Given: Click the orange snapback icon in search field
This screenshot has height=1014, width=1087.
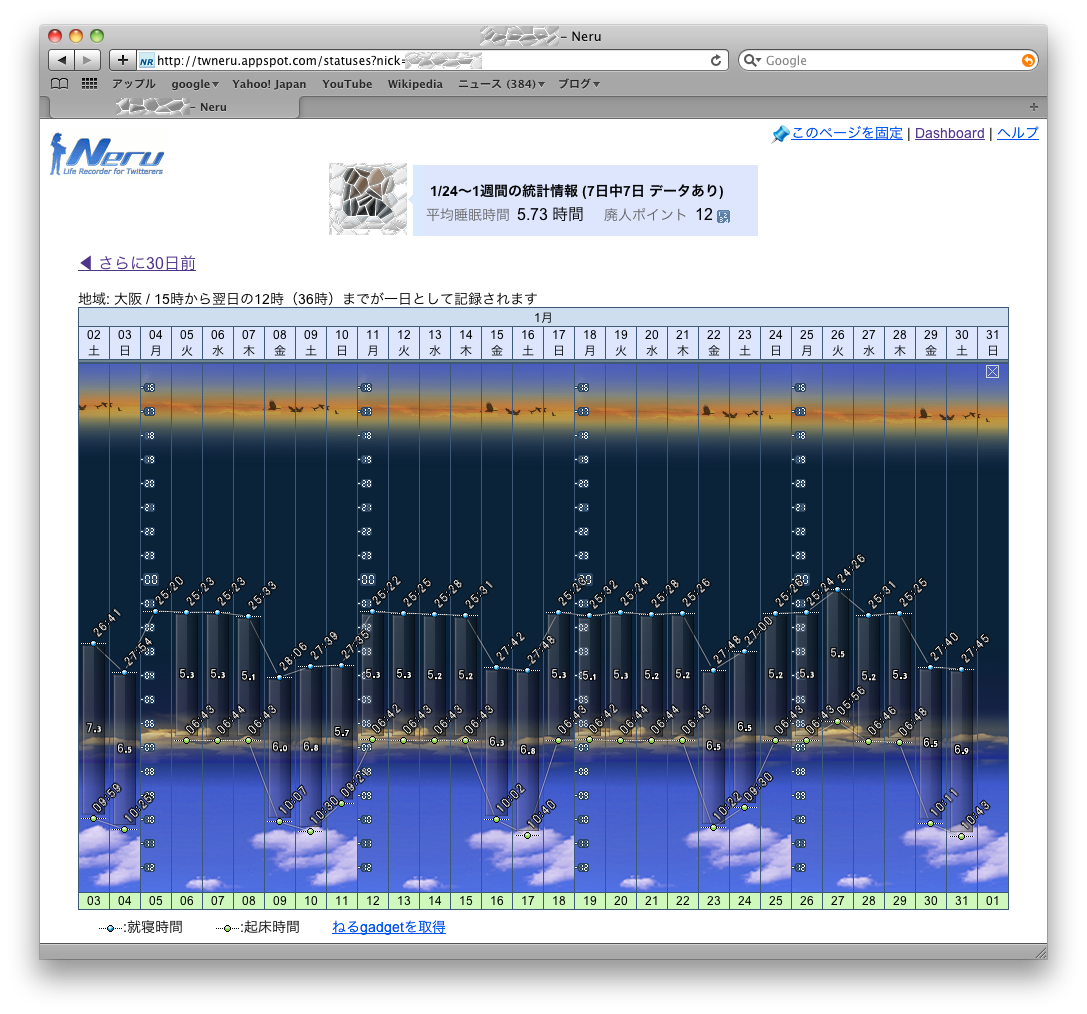Looking at the screenshot, I should (1028, 61).
